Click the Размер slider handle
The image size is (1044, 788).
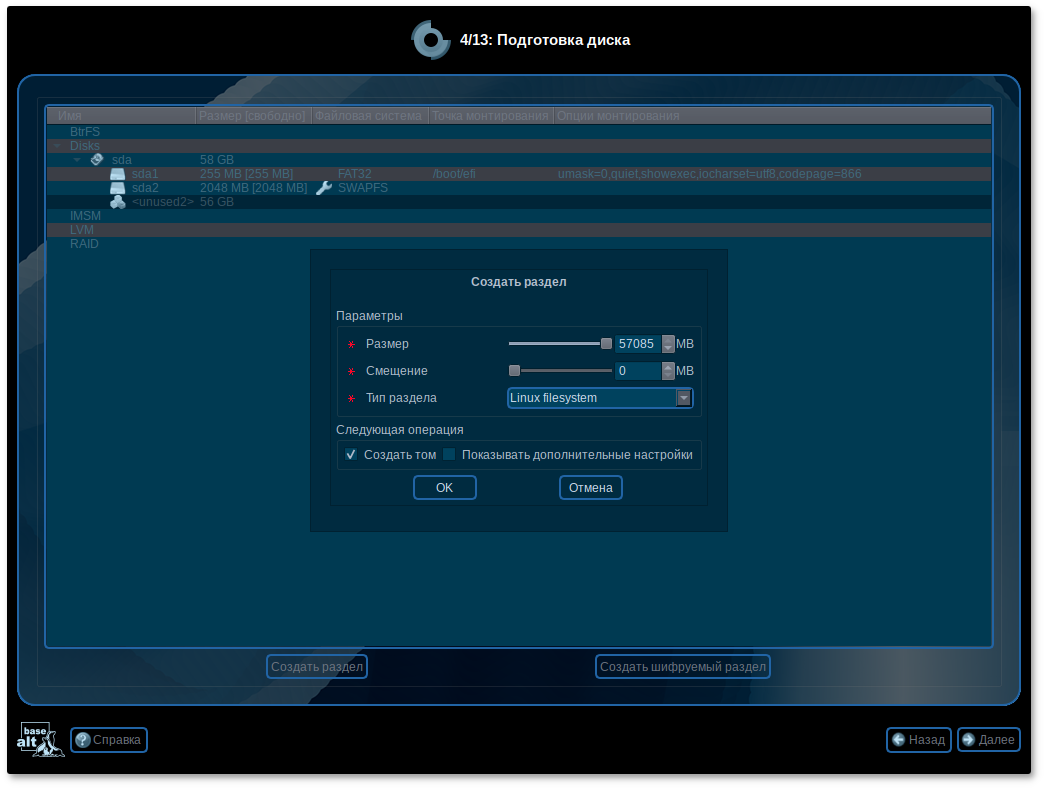pyautogui.click(x=606, y=344)
